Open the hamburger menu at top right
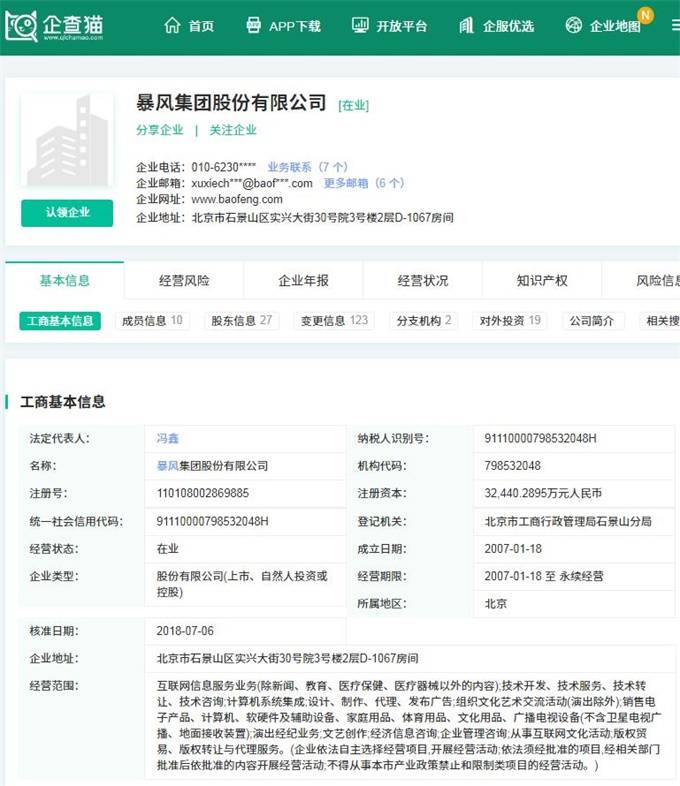Screen dimensions: 680x786 point(675,26)
